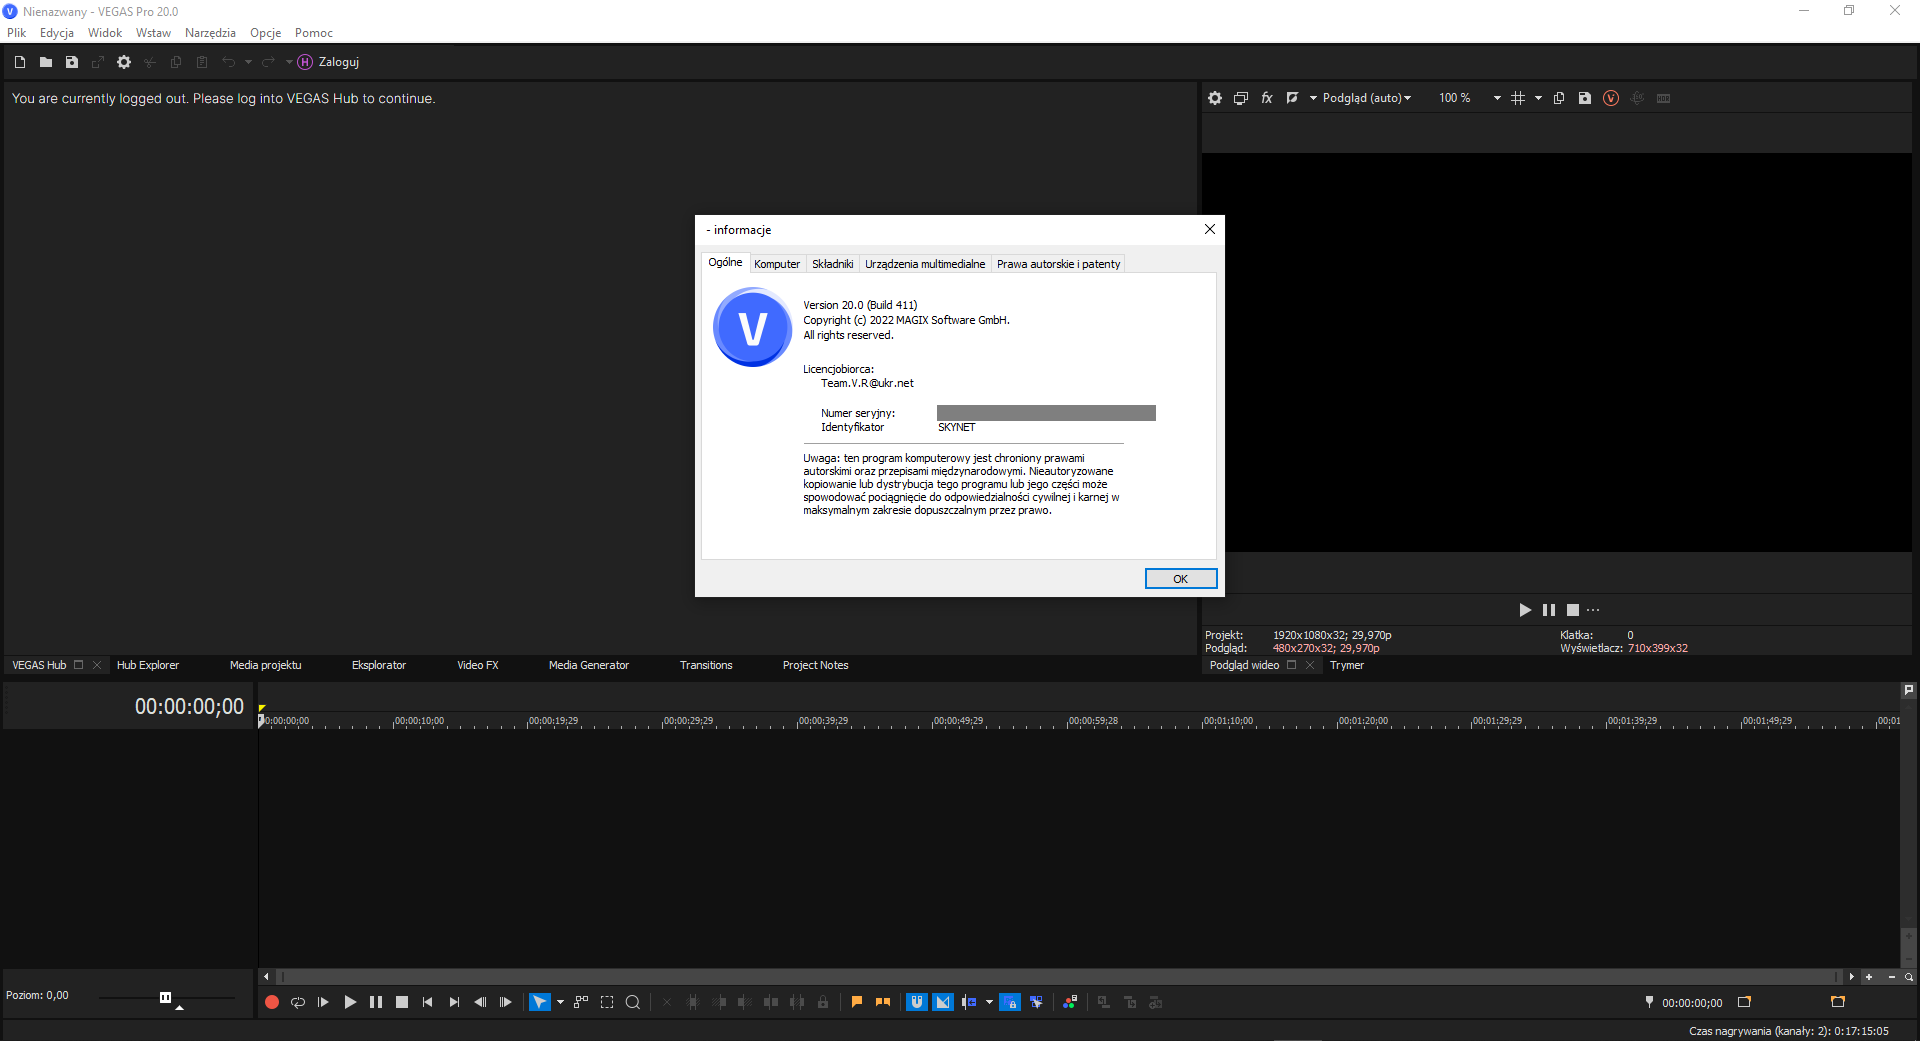Click the VEGAS Hub icon beside Zaloguj
The height and width of the screenshot is (1041, 1920).
(x=305, y=62)
